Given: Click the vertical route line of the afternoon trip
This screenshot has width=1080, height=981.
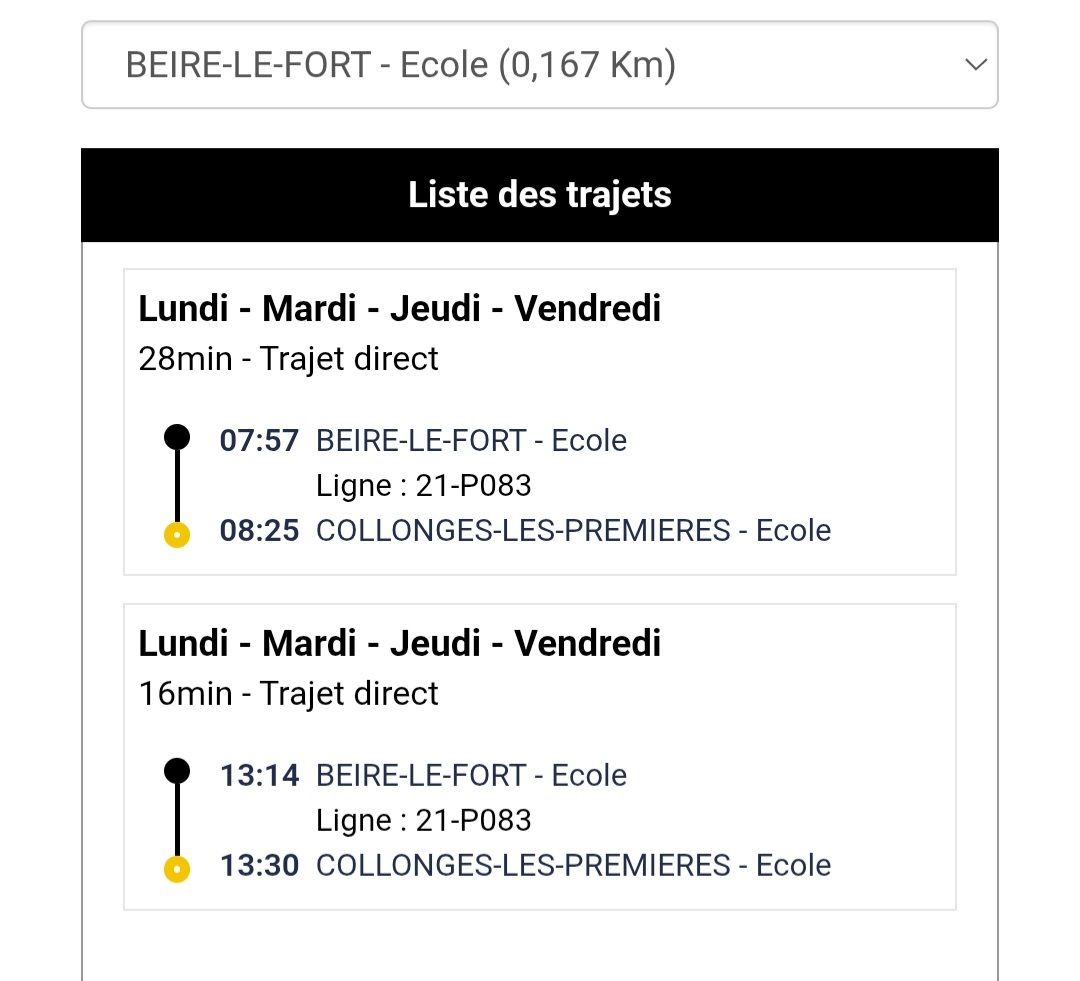Looking at the screenshot, I should 177,820.
